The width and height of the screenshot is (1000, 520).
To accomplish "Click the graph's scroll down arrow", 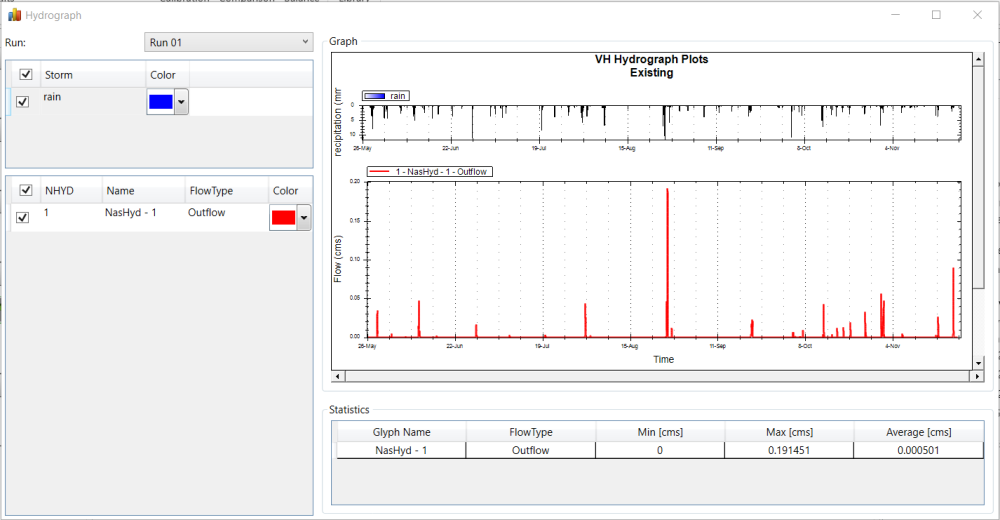I will tap(978, 363).
